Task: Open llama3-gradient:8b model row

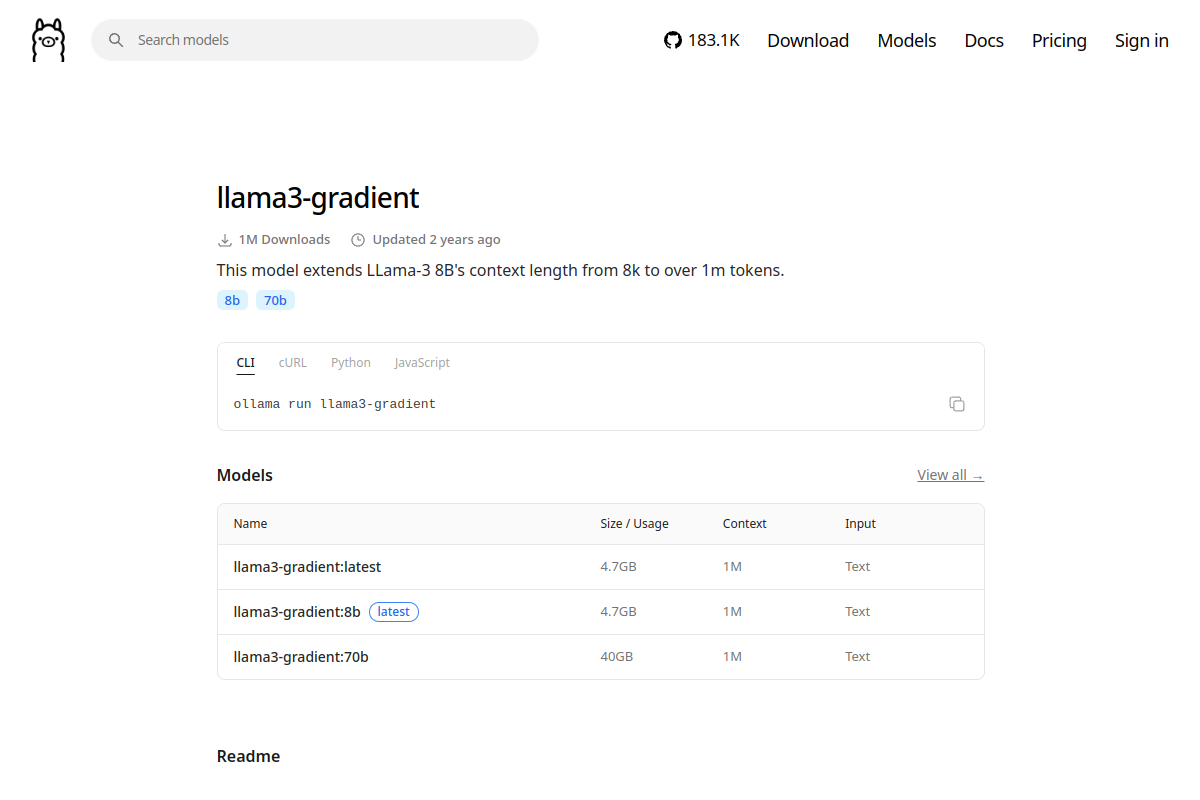Action: coord(601,612)
